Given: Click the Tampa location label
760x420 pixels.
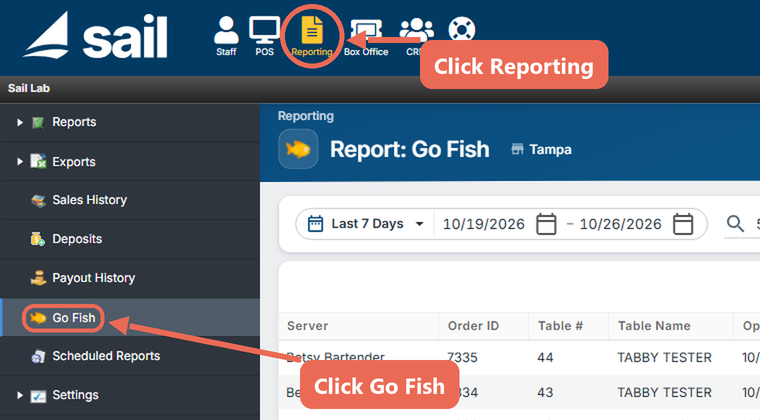Looking at the screenshot, I should [x=550, y=149].
